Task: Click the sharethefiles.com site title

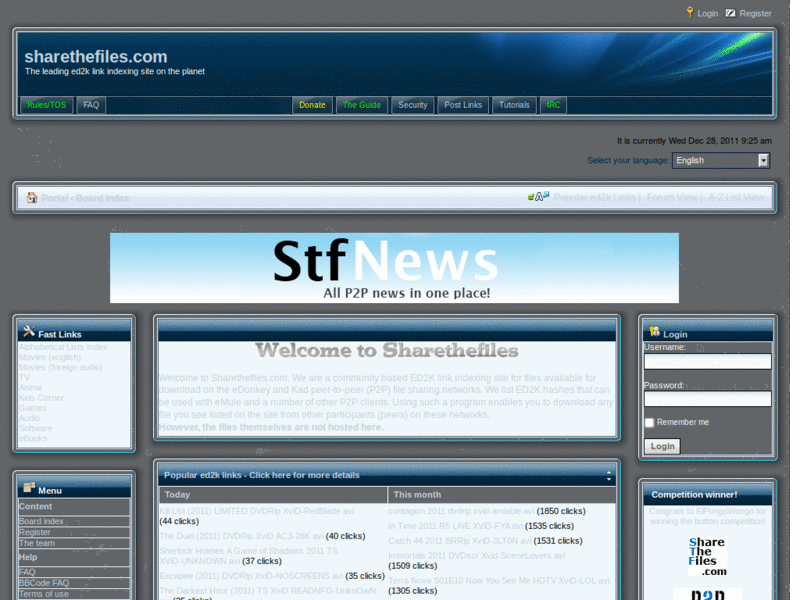Action: click(x=96, y=56)
